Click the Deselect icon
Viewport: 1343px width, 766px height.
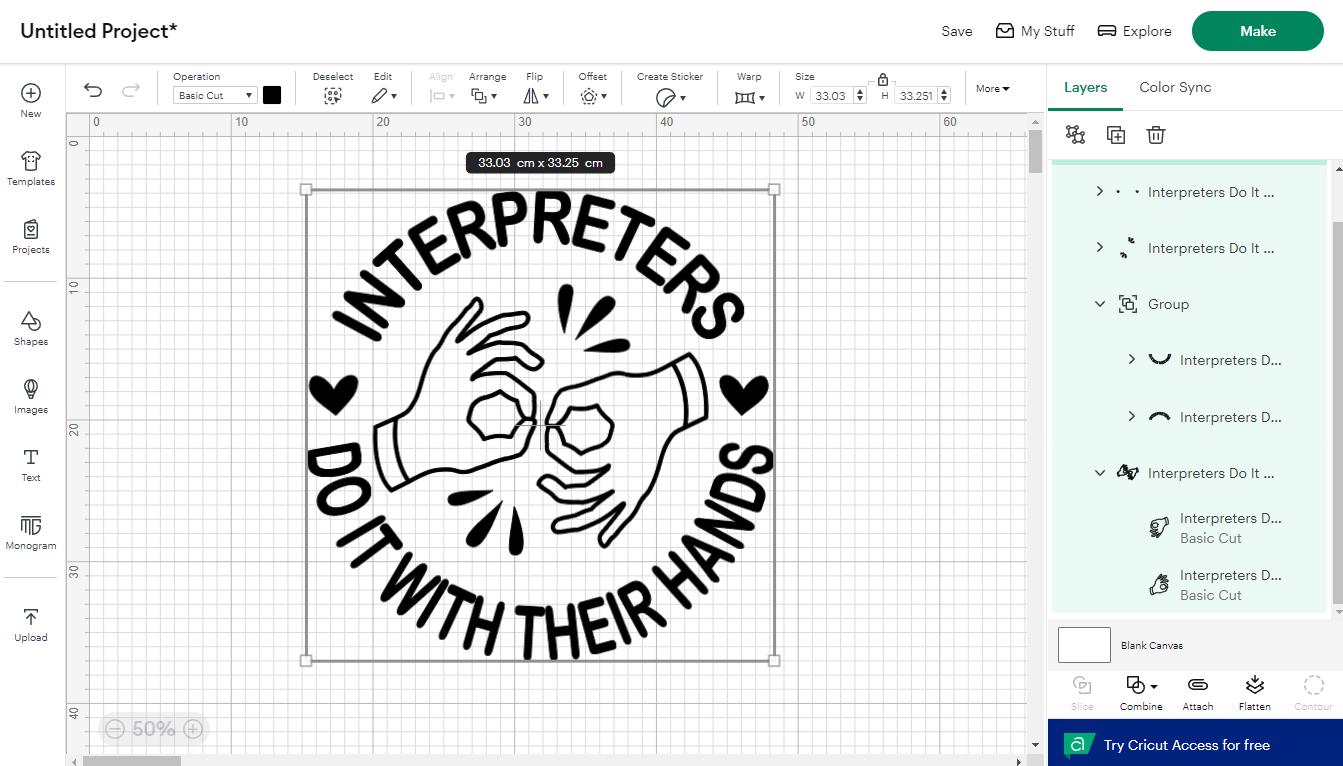point(333,96)
